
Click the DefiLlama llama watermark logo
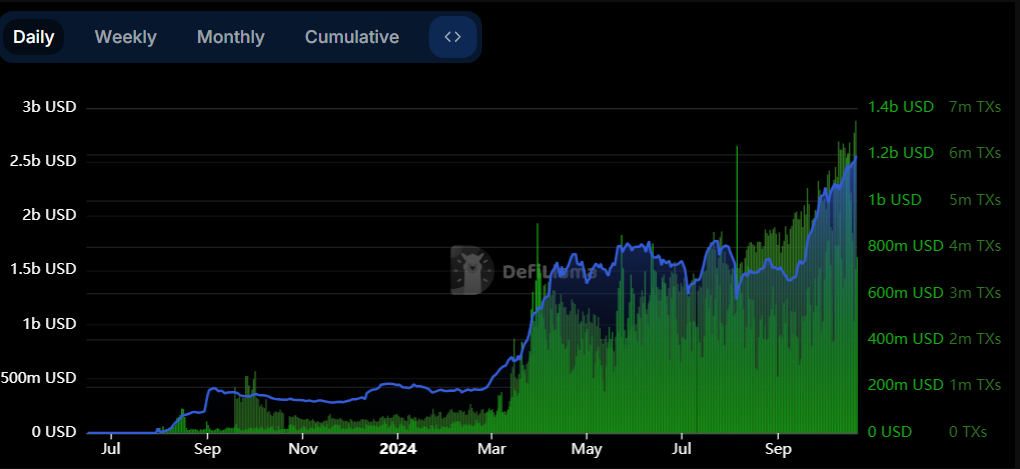(472, 270)
